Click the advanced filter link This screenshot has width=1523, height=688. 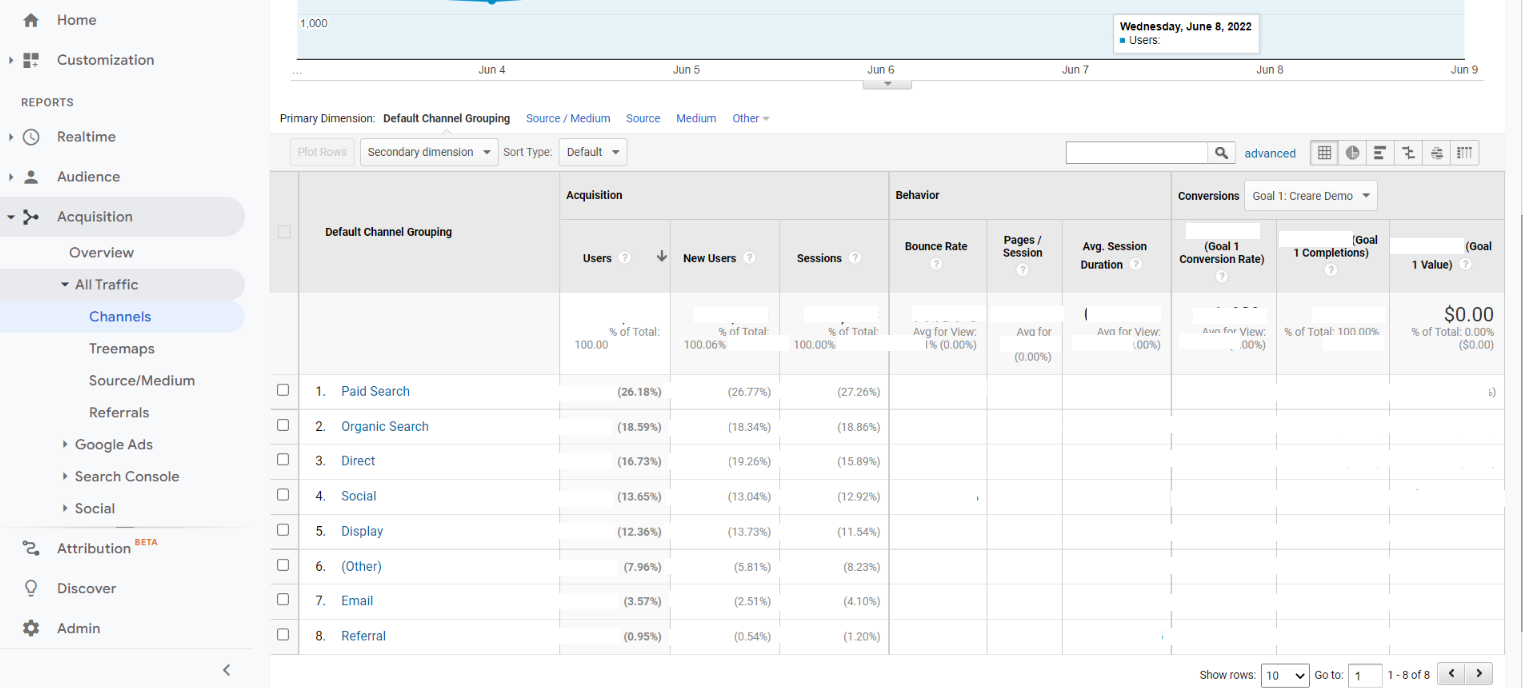pos(1270,153)
